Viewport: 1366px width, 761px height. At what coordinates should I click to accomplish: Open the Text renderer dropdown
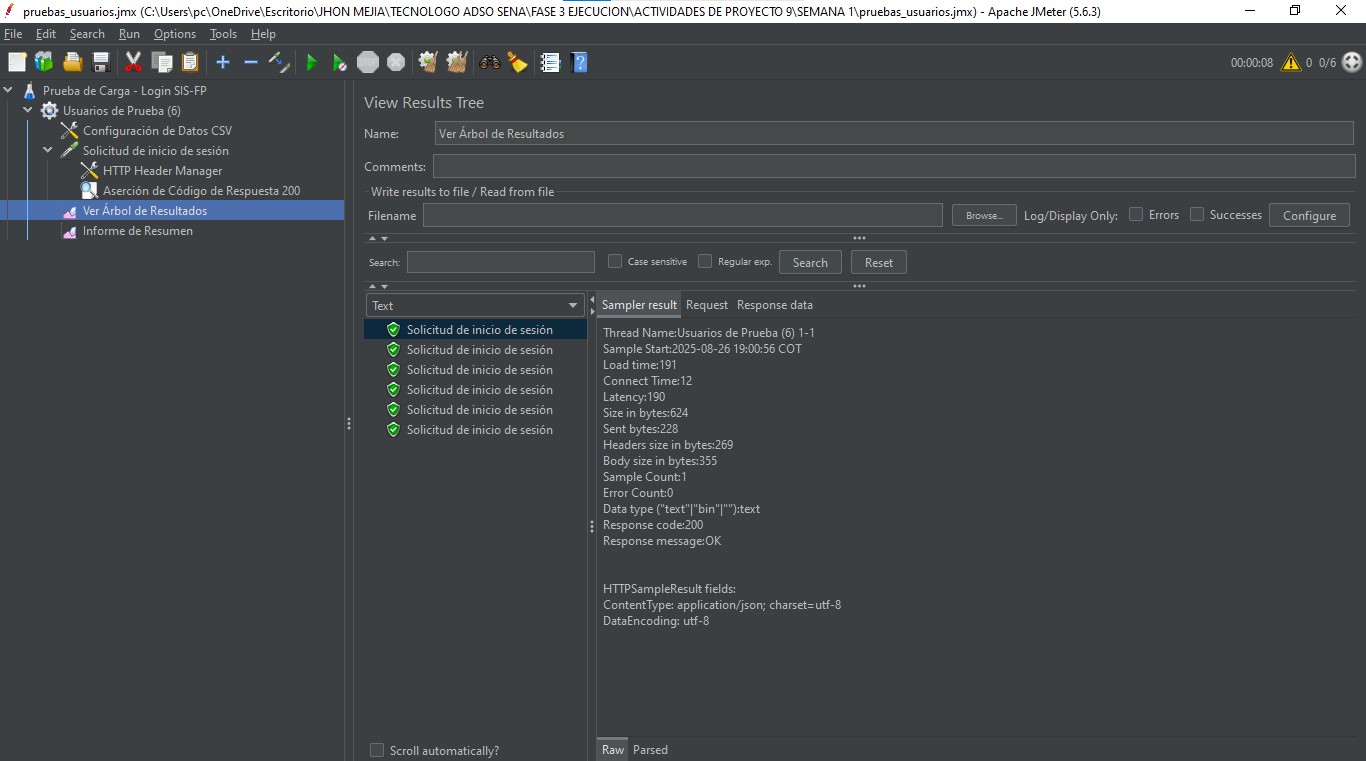point(475,305)
